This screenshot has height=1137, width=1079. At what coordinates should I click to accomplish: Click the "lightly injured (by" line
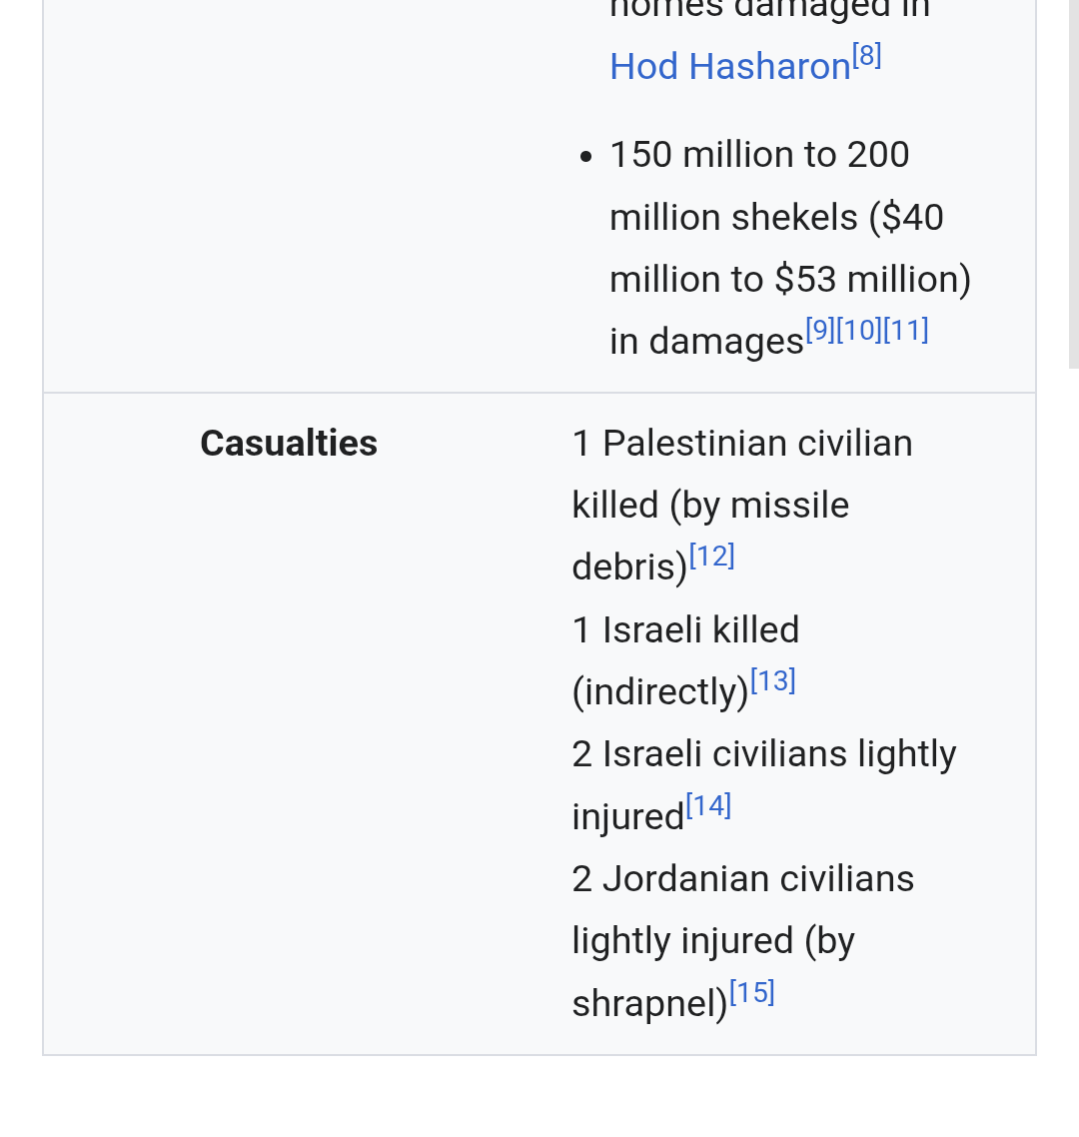[x=713, y=941]
